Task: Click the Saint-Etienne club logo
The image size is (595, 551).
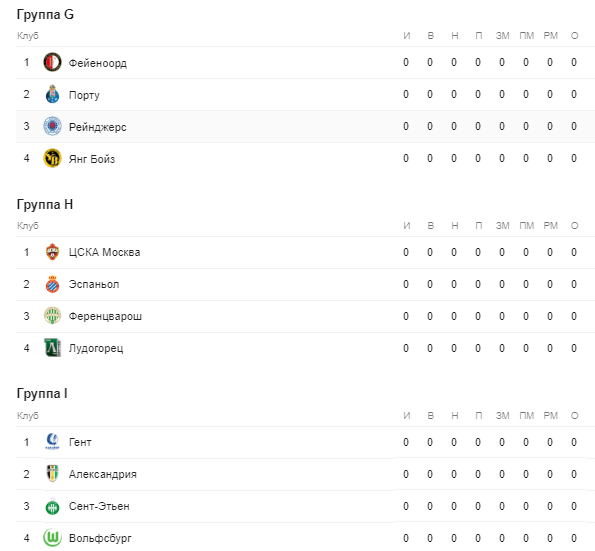Action: (x=52, y=506)
